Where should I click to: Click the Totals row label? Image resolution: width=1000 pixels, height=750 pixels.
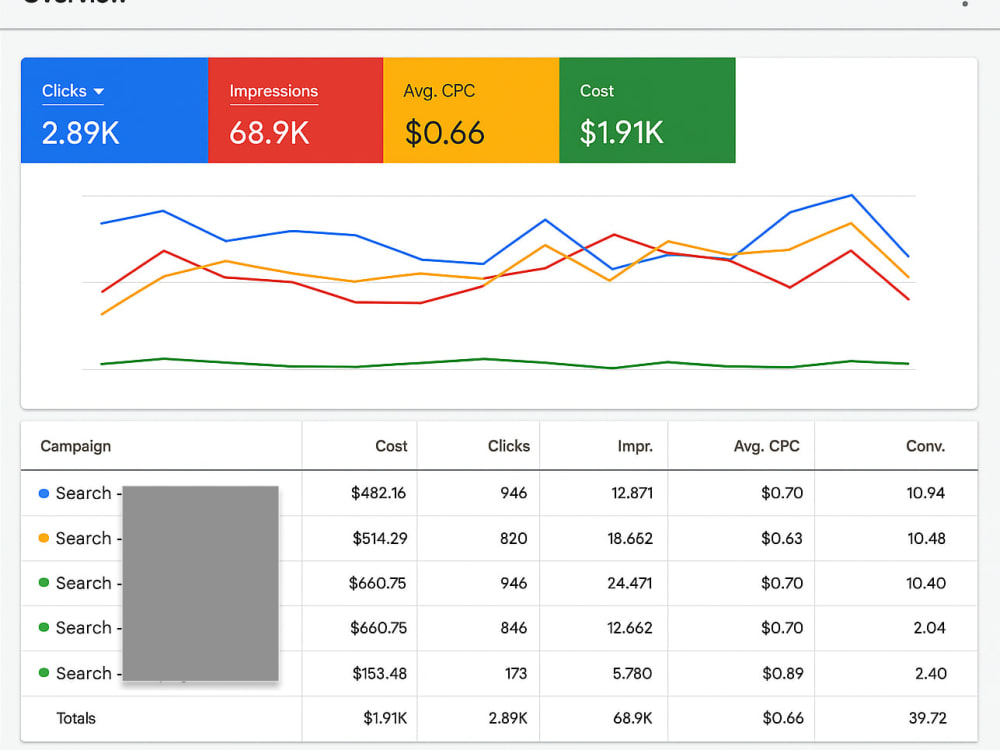click(76, 718)
